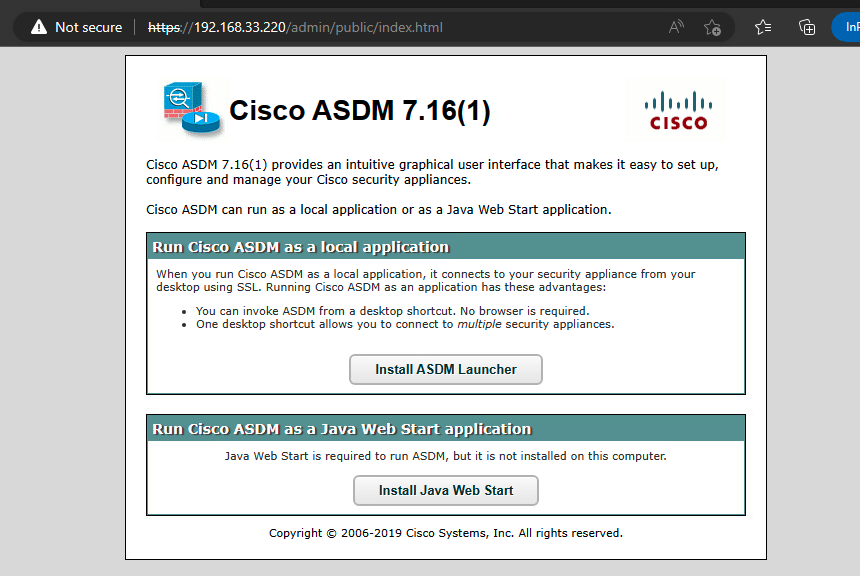Click the Run Cisco ASDM as a local application header

[446, 247]
